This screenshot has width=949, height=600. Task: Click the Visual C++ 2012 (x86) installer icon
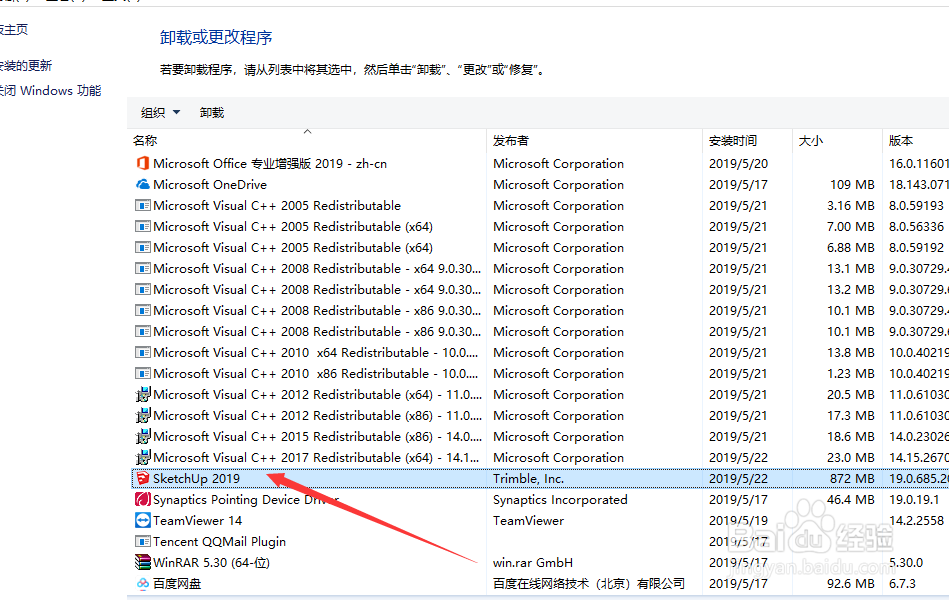click(x=143, y=415)
